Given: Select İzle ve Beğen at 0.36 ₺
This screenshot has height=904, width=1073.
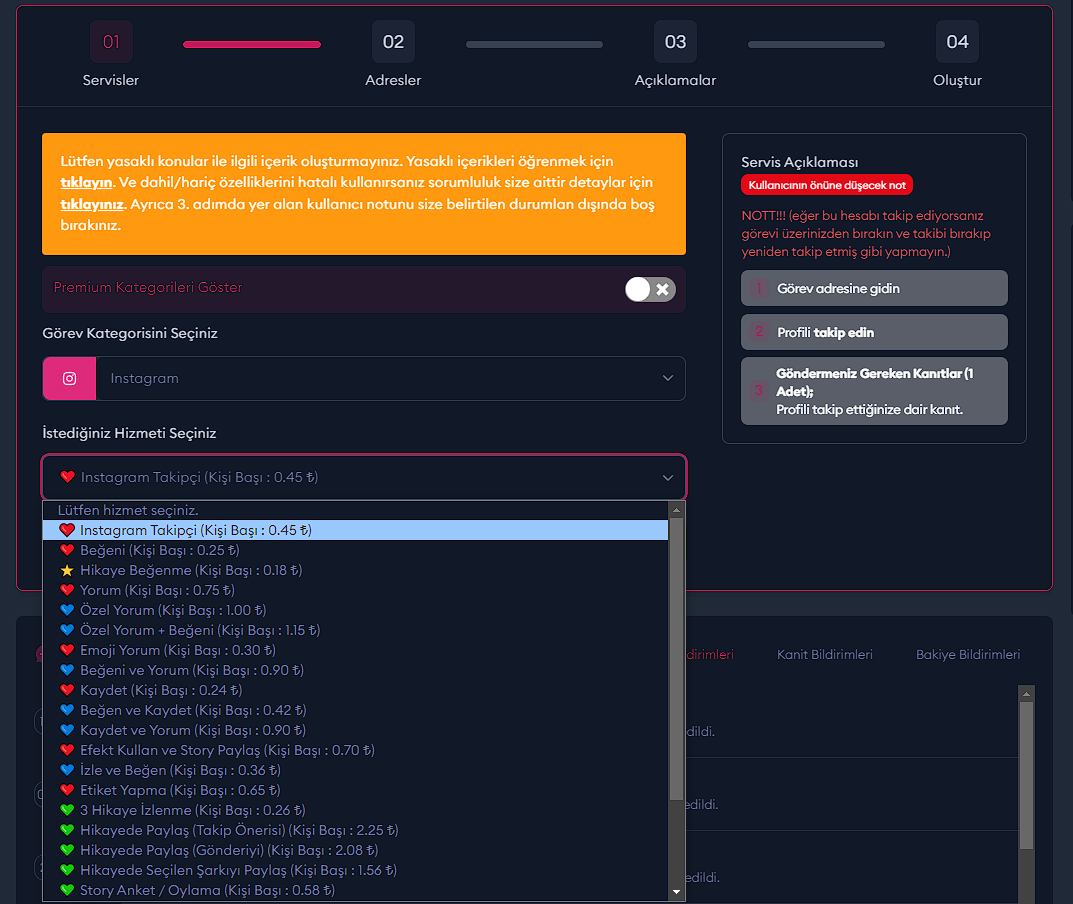Looking at the screenshot, I should coord(355,770).
